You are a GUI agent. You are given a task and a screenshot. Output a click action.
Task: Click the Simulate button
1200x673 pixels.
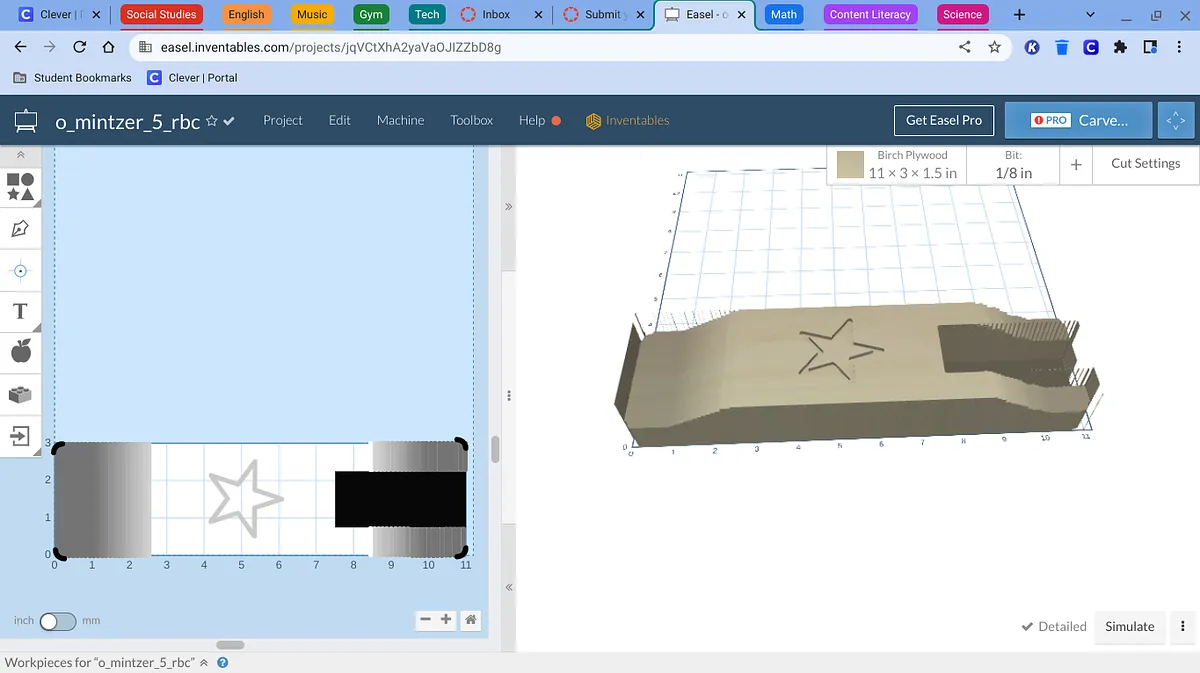pos(1129,626)
